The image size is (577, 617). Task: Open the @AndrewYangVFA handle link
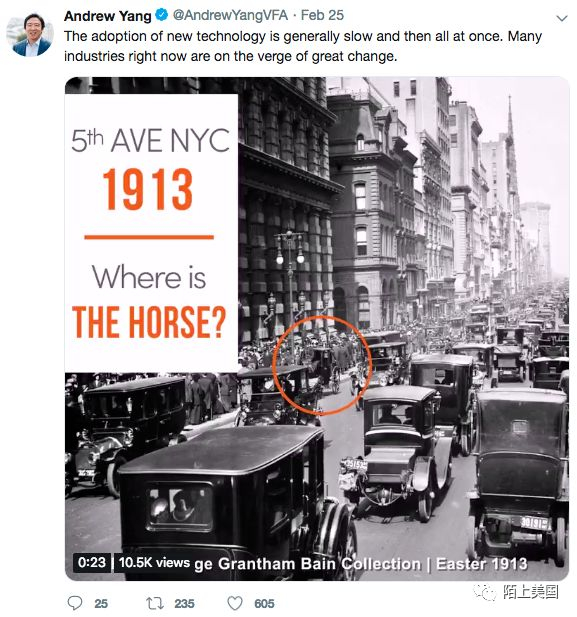pos(230,15)
